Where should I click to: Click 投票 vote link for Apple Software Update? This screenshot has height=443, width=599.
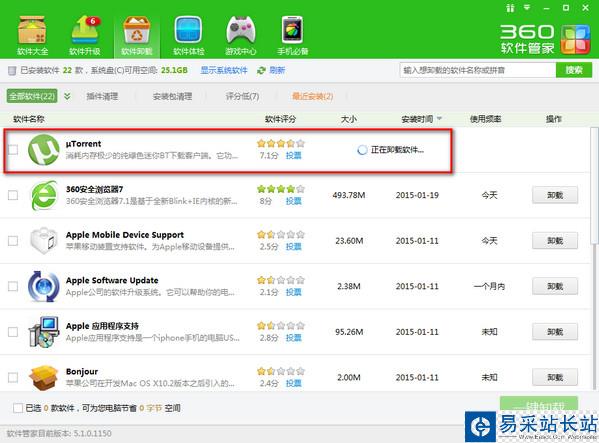pyautogui.click(x=293, y=292)
